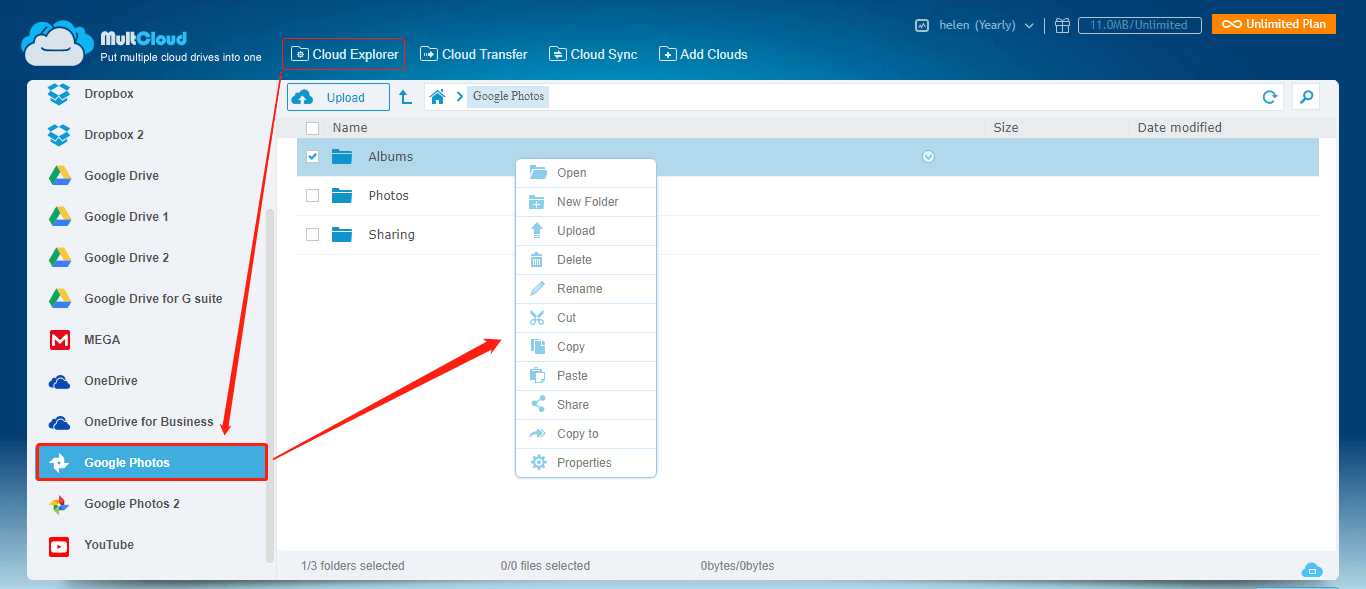Open the Add Clouds tab
Image resolution: width=1366 pixels, height=589 pixels.
[x=703, y=54]
